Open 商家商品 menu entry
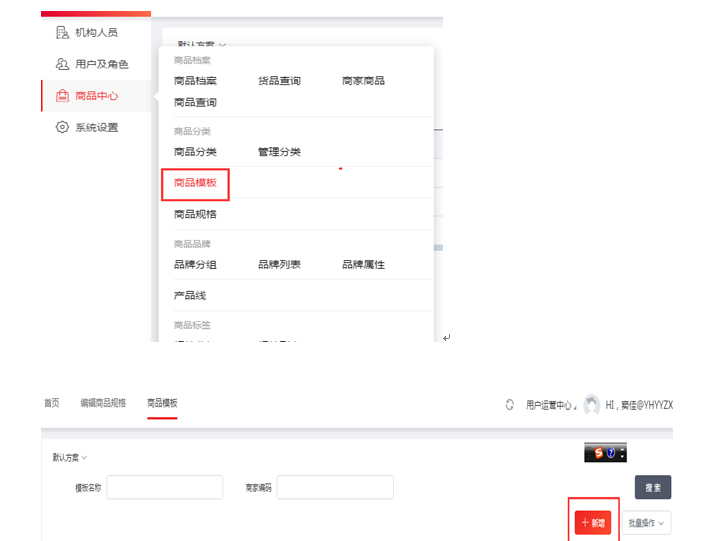The width and height of the screenshot is (710, 541). 363,81
